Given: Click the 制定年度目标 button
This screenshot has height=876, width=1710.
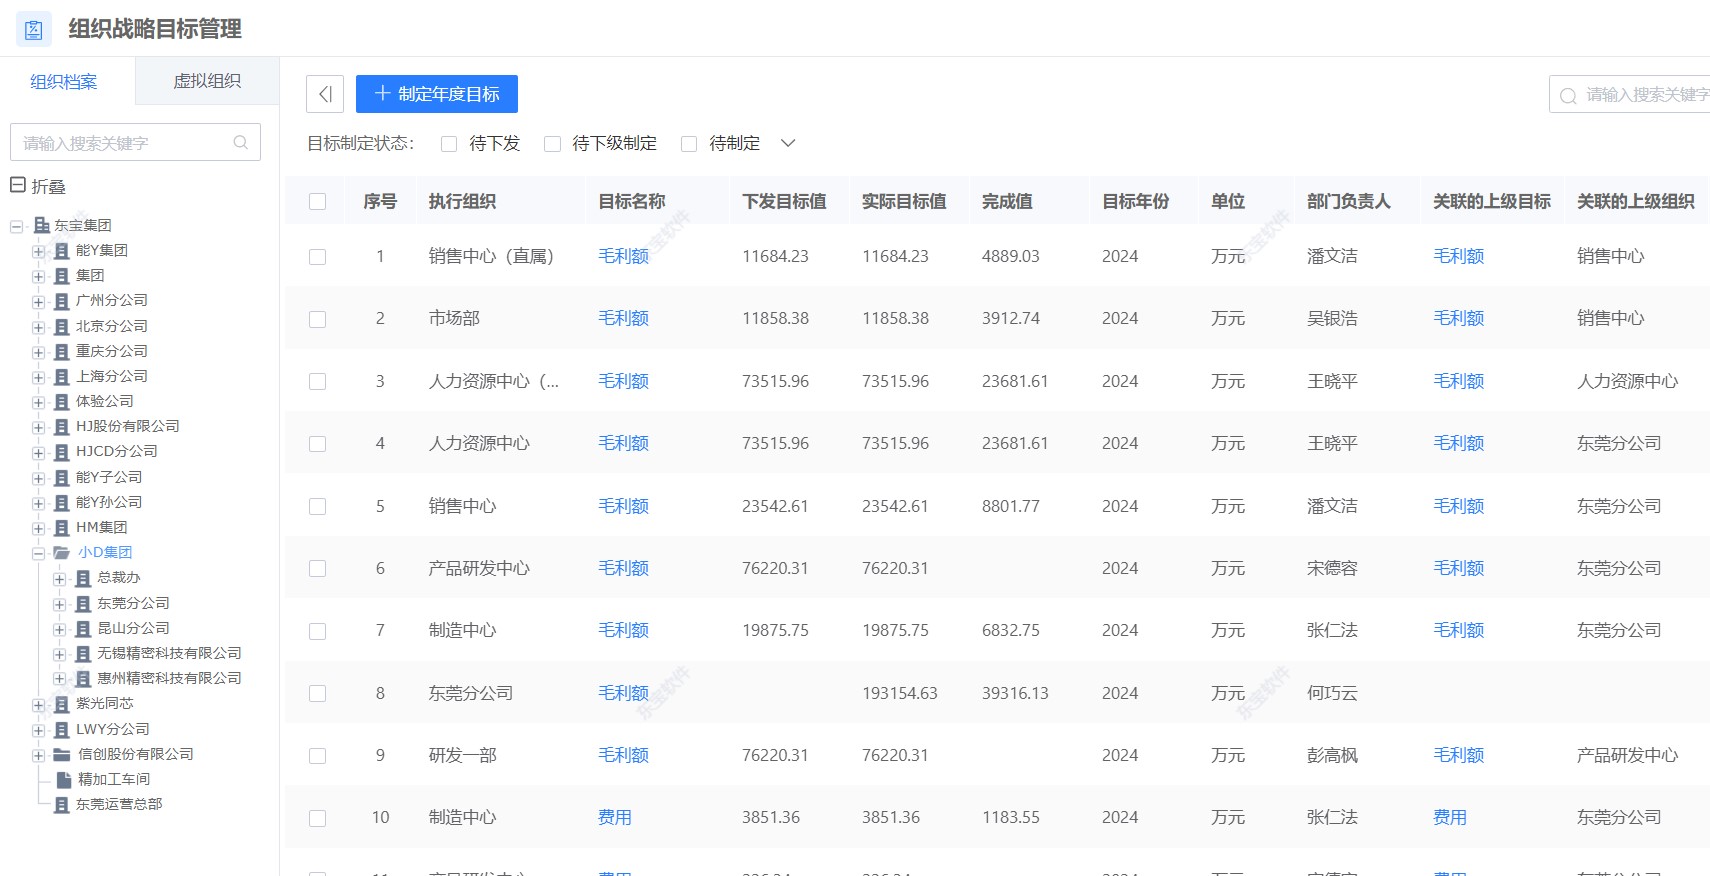Looking at the screenshot, I should point(437,94).
